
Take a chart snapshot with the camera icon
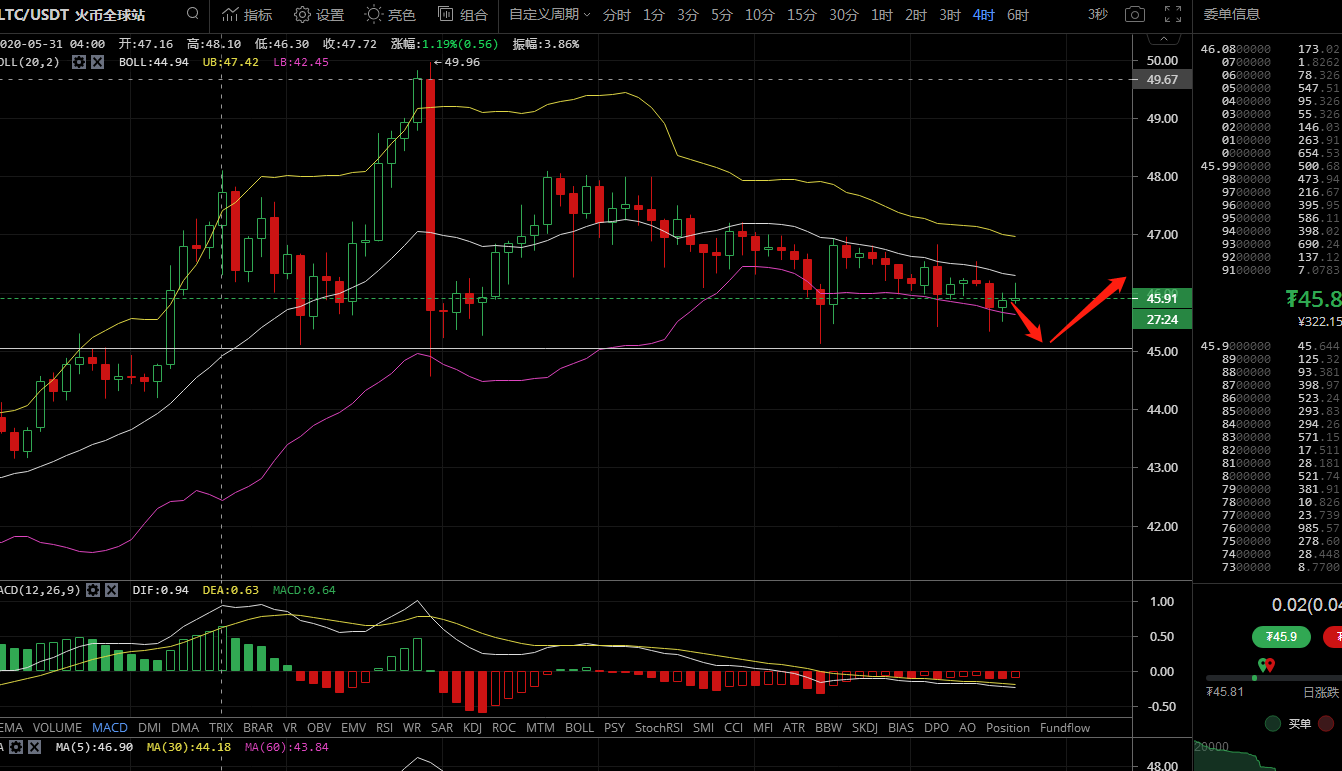[1135, 15]
